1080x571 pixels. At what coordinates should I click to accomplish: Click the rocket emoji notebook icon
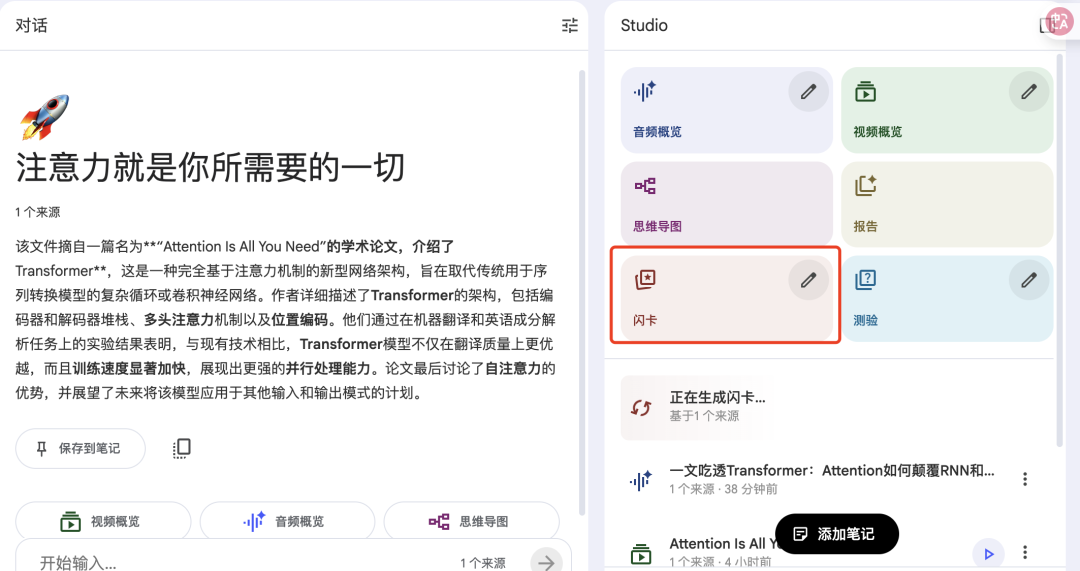(45, 117)
